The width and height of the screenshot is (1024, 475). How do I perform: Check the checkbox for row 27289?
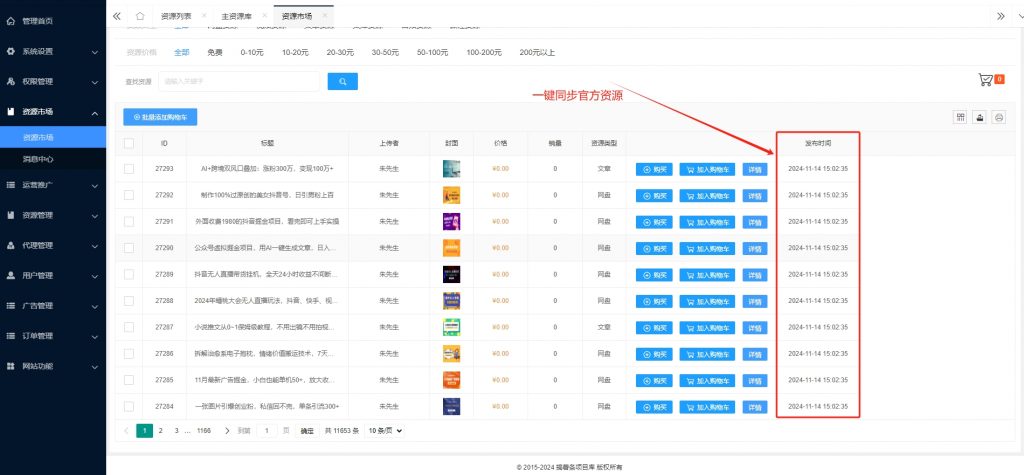pyautogui.click(x=129, y=274)
